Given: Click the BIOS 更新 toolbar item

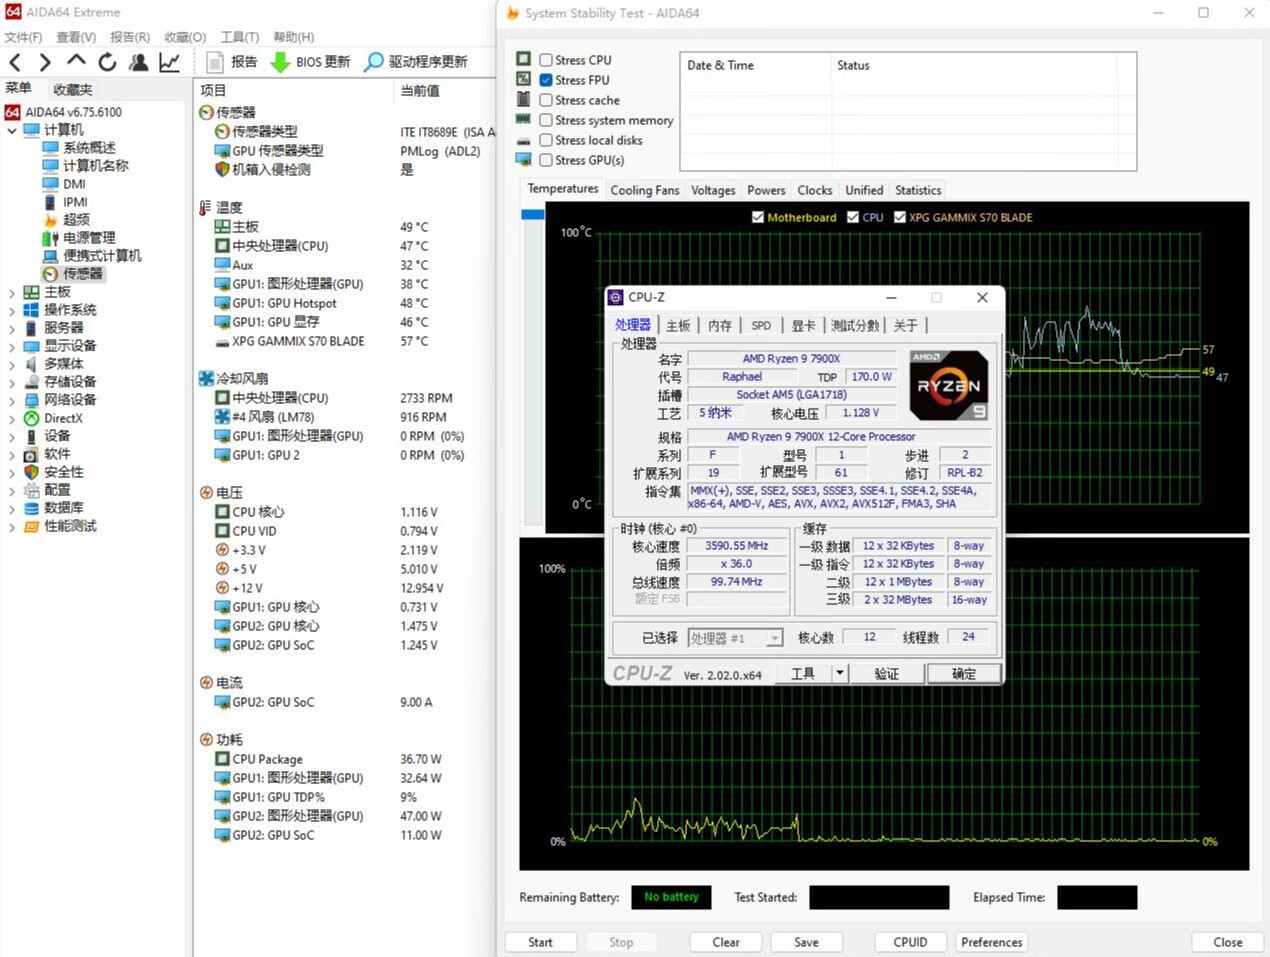Looking at the screenshot, I should [311, 62].
